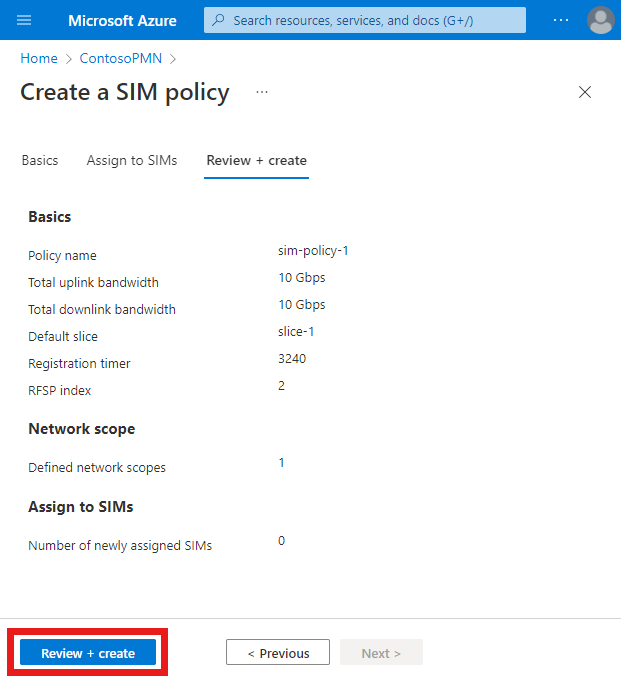Click the Network scope section heading
The image size is (621, 685).
coord(82,429)
